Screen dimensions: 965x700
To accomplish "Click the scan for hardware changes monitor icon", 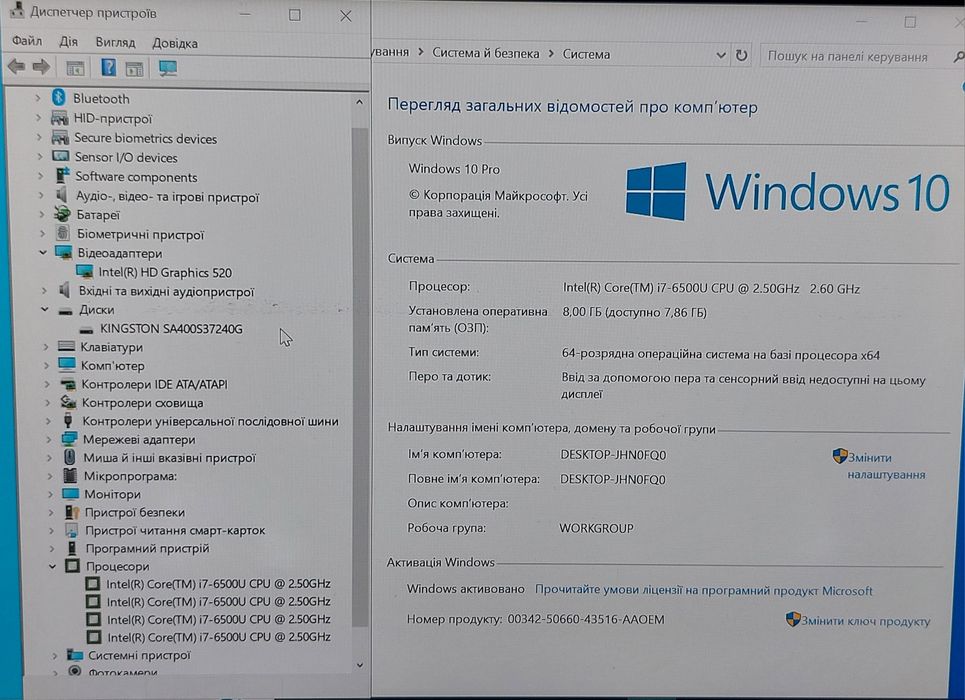I will 167,68.
